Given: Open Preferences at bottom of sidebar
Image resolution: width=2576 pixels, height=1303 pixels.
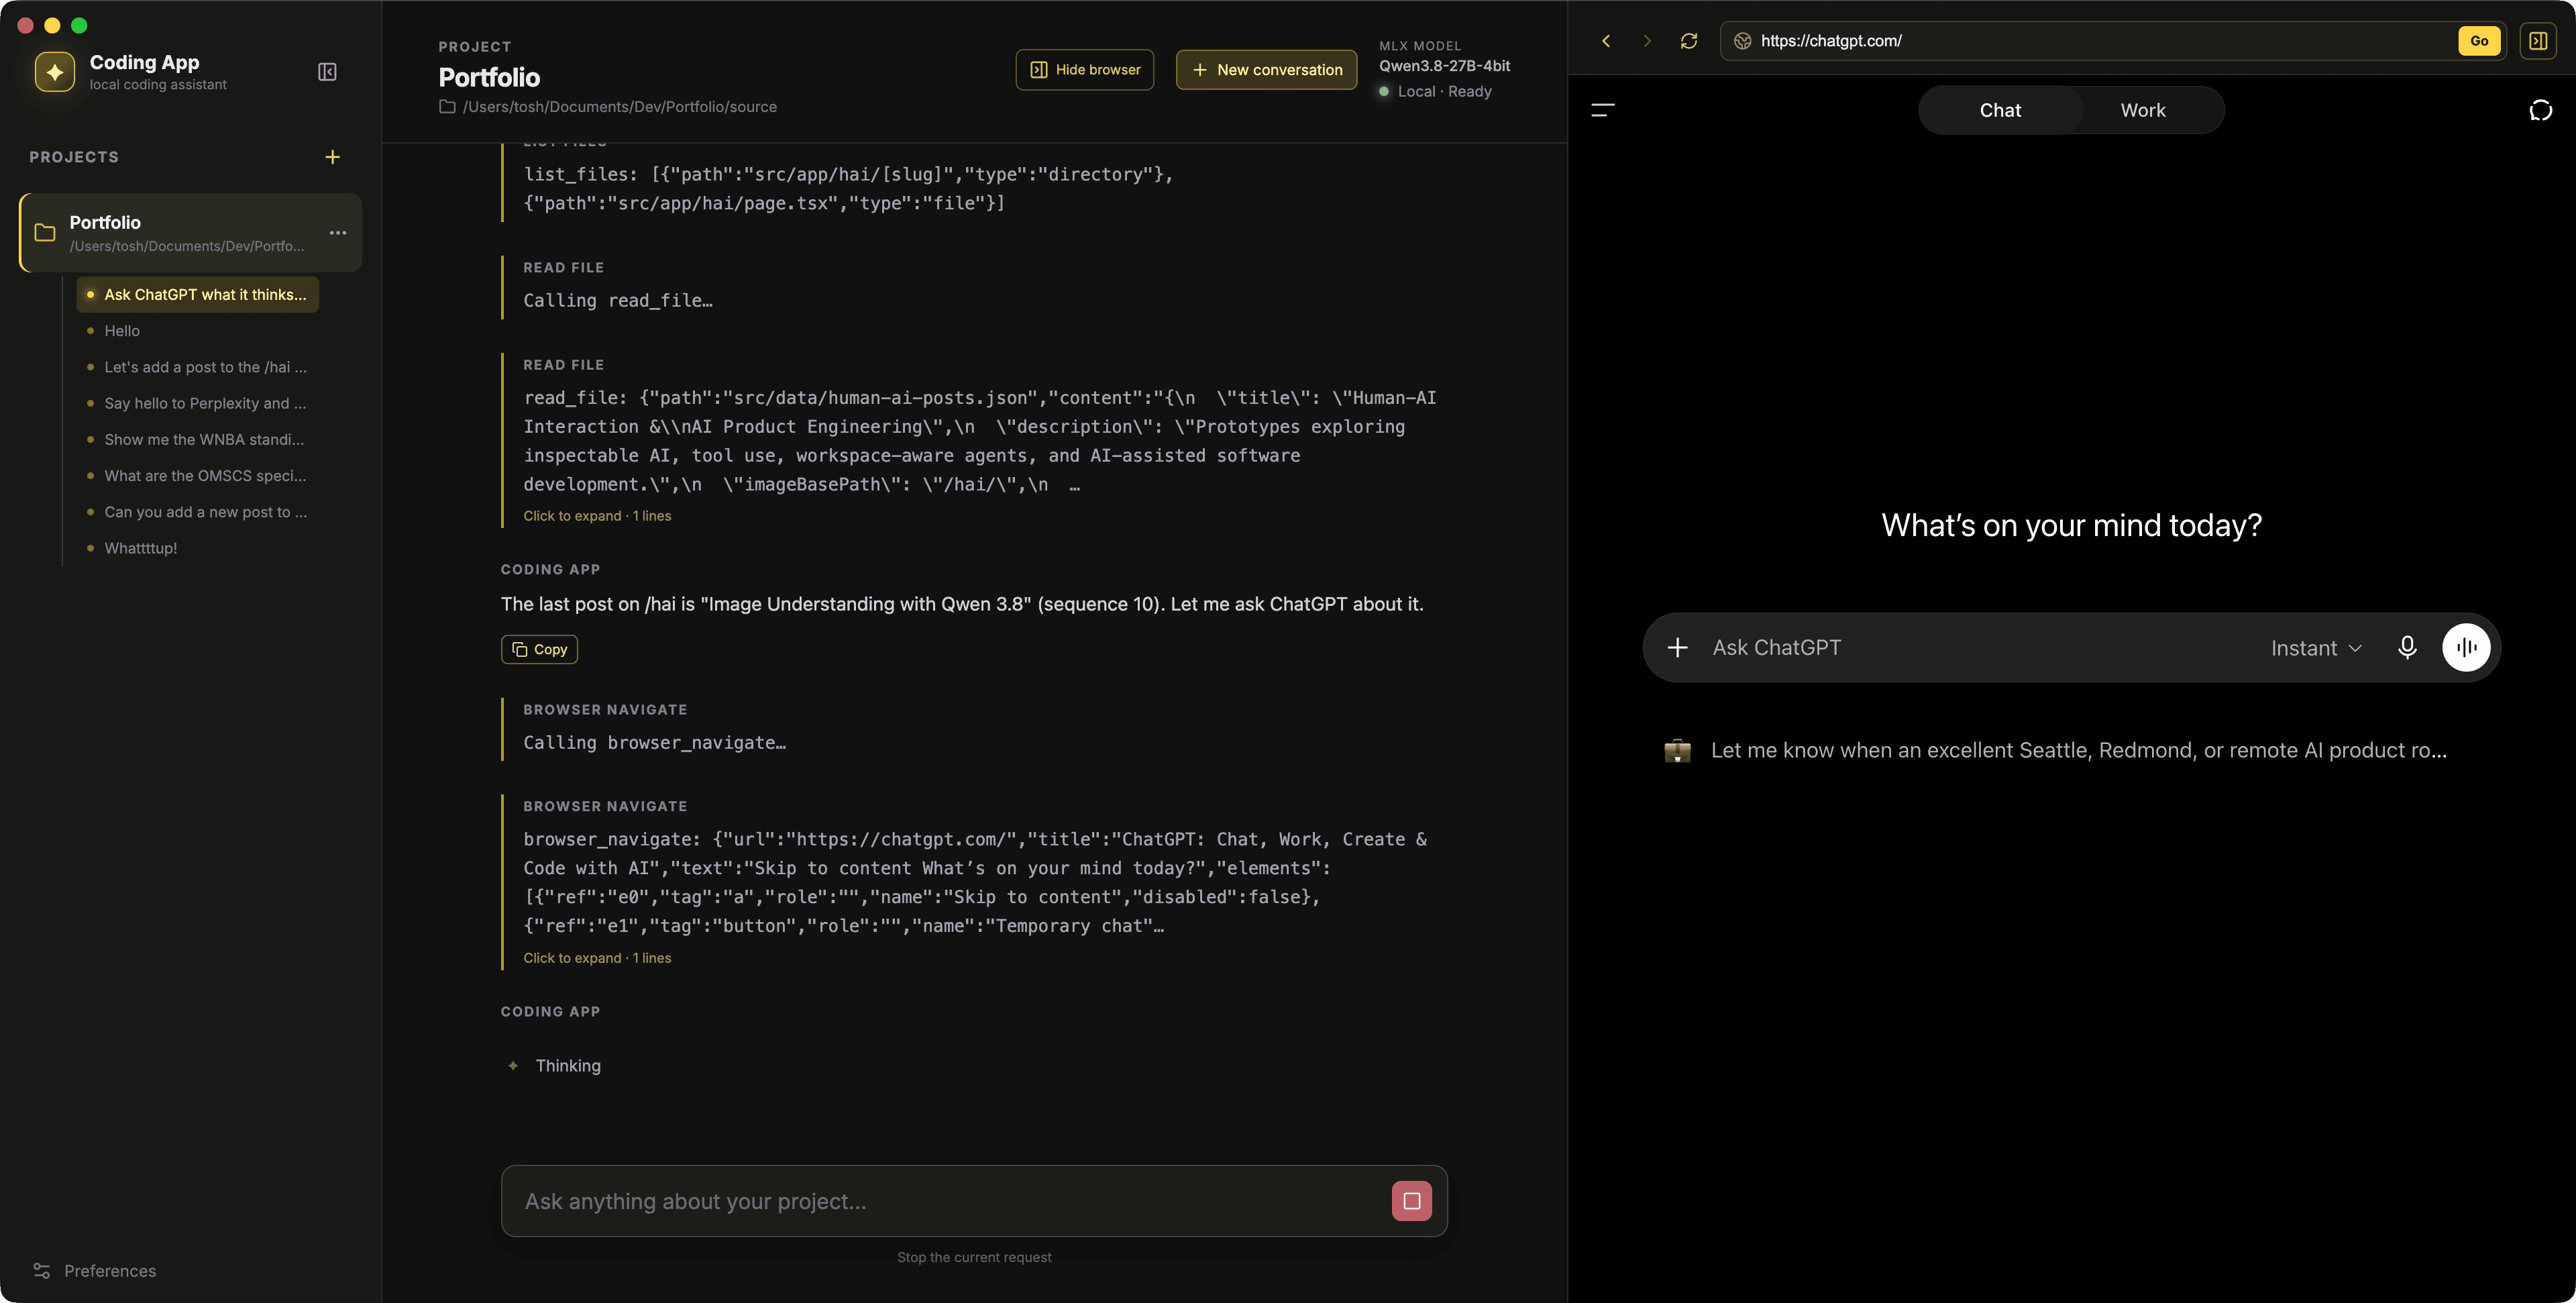Looking at the screenshot, I should coord(95,1270).
